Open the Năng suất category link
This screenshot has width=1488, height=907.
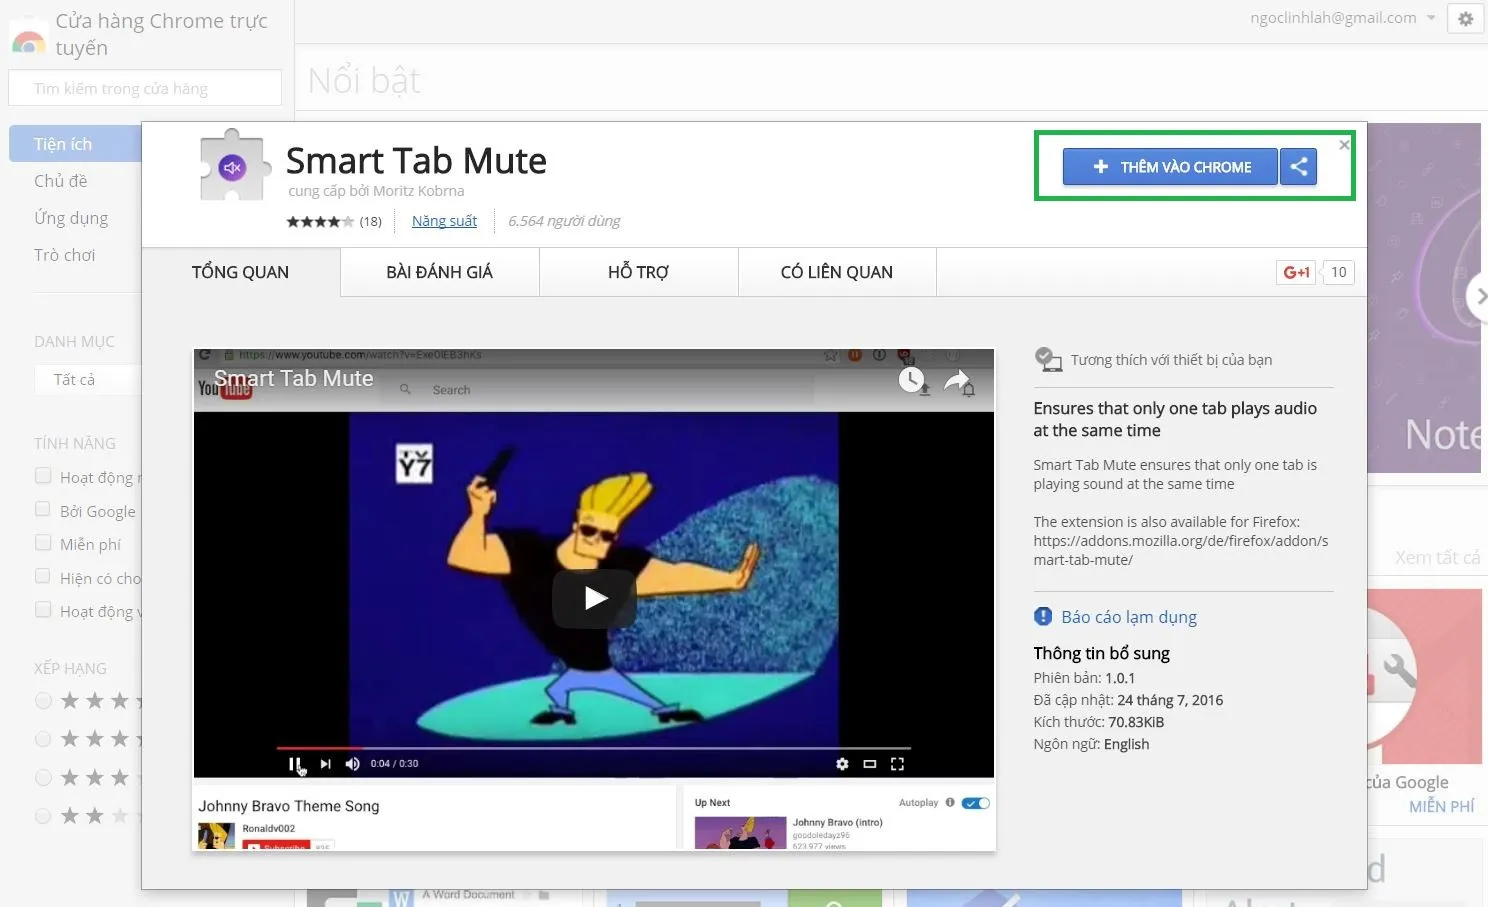tap(444, 221)
